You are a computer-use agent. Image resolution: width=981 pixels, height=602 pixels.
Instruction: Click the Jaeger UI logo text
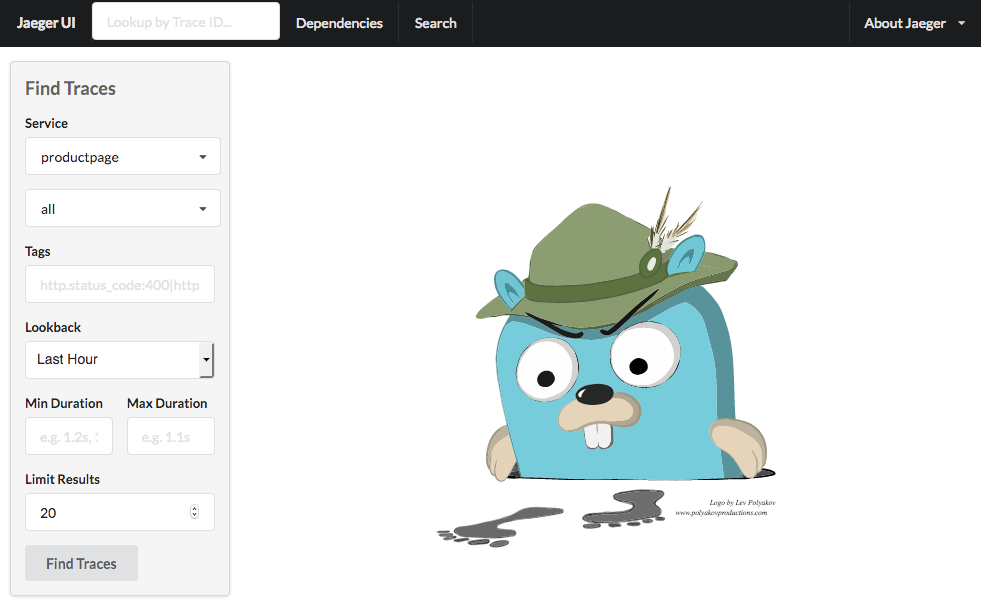(x=46, y=23)
